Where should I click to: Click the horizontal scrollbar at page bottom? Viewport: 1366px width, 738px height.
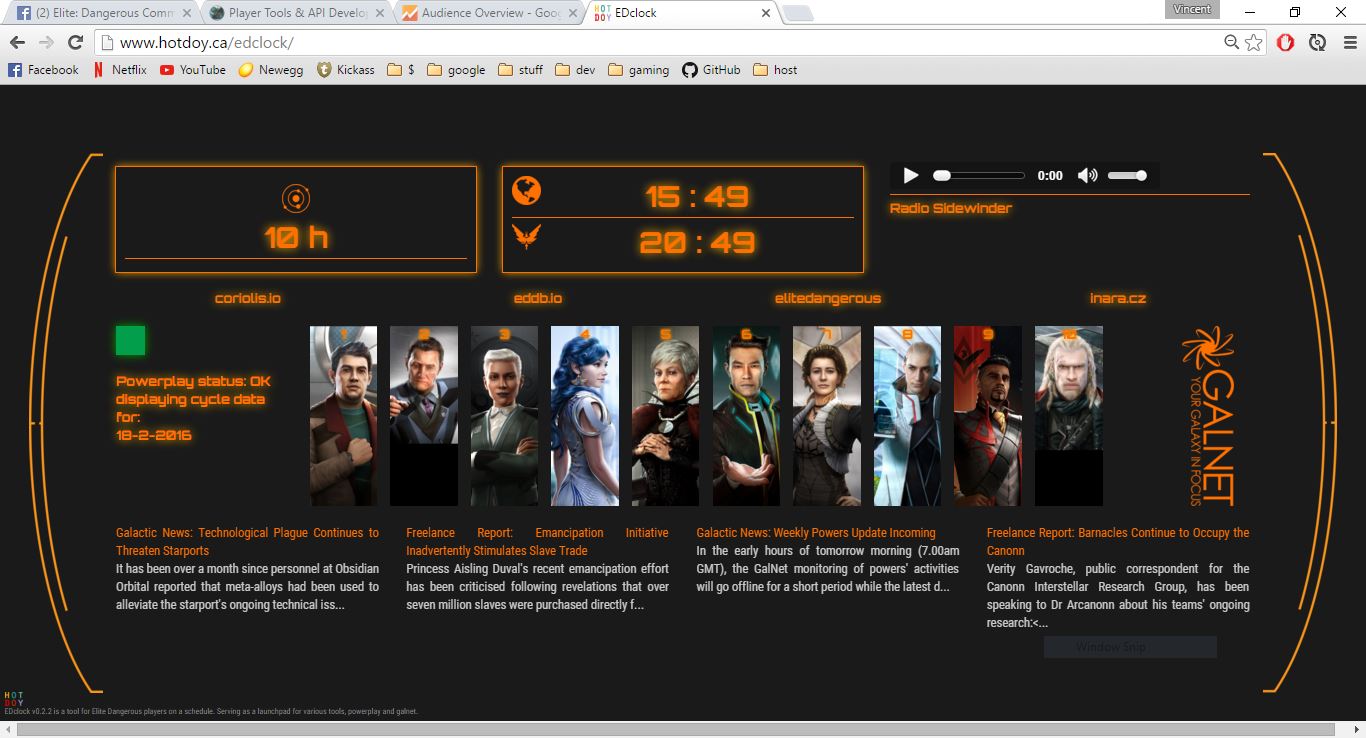(676, 729)
